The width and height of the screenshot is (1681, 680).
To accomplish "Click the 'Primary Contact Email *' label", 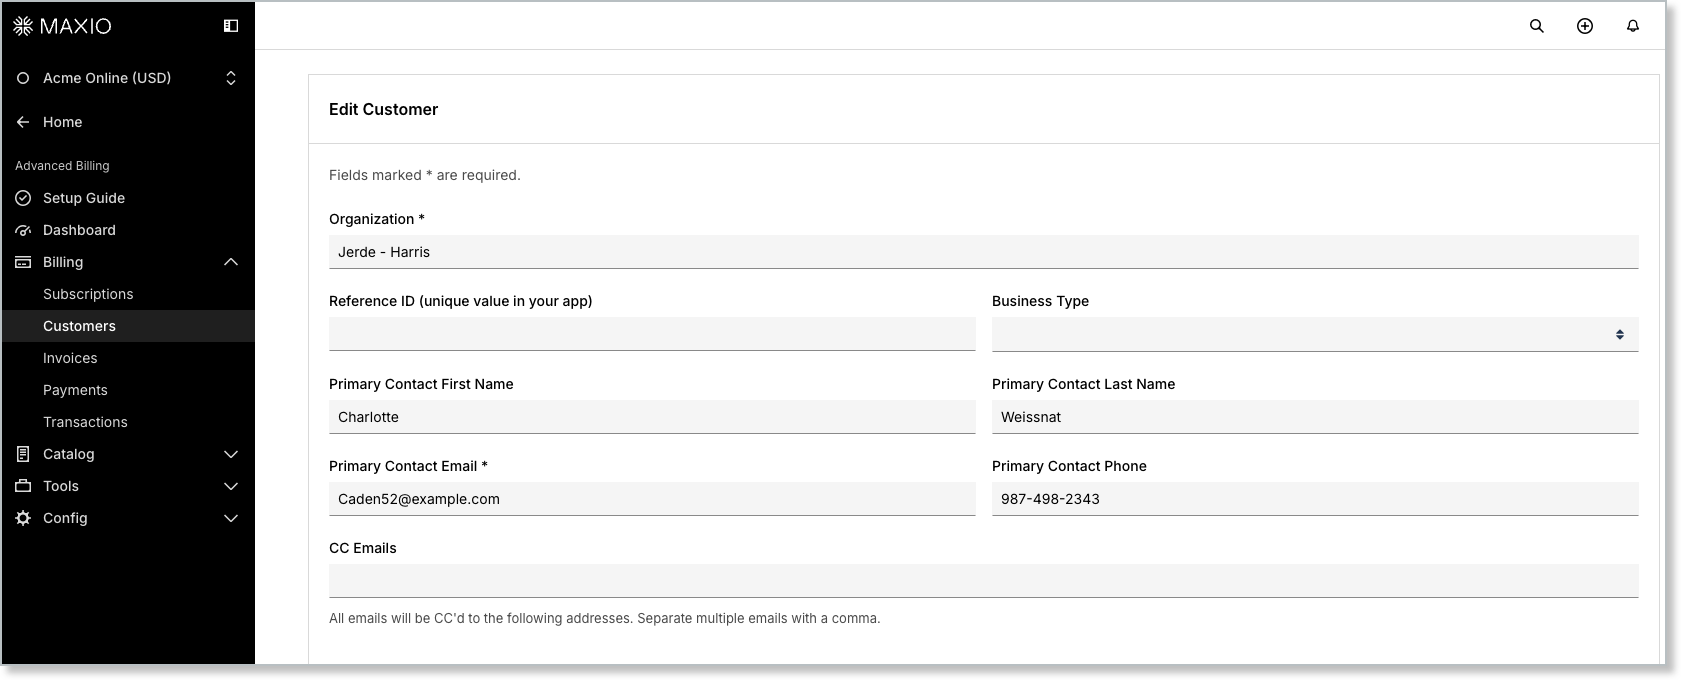I will point(408,466).
